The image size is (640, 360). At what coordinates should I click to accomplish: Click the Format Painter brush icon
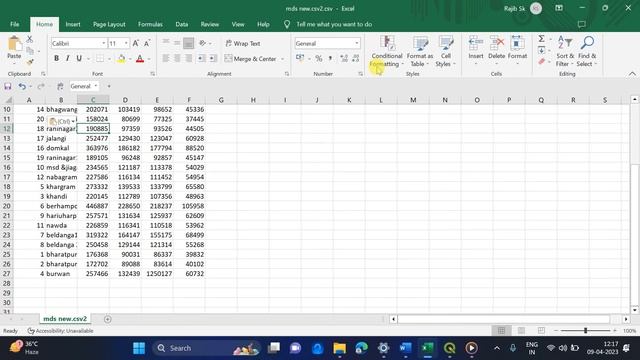click(29, 62)
